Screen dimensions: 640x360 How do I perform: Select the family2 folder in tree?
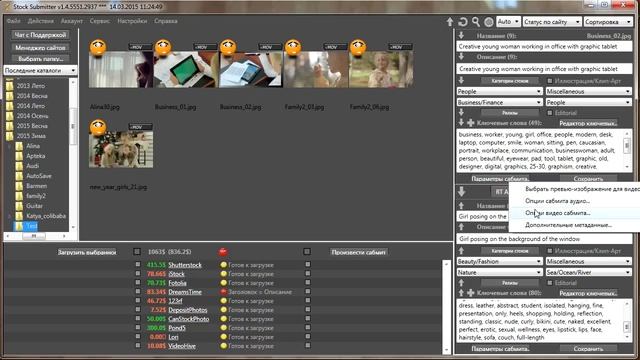coord(36,196)
